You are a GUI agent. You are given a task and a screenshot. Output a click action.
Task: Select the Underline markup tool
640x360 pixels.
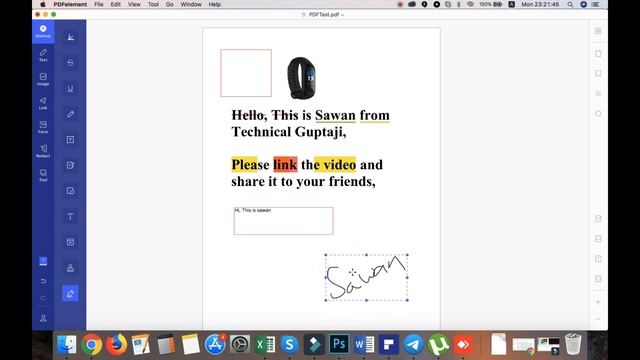click(x=70, y=89)
